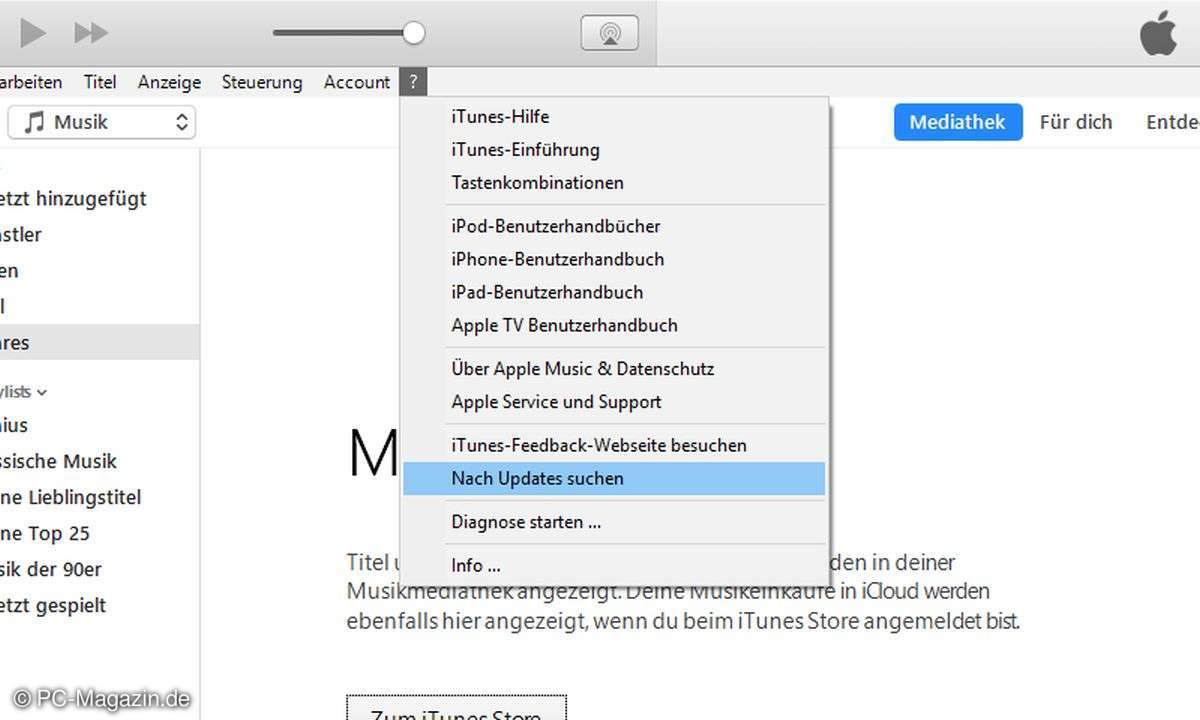Open the Account menu

pos(357,82)
